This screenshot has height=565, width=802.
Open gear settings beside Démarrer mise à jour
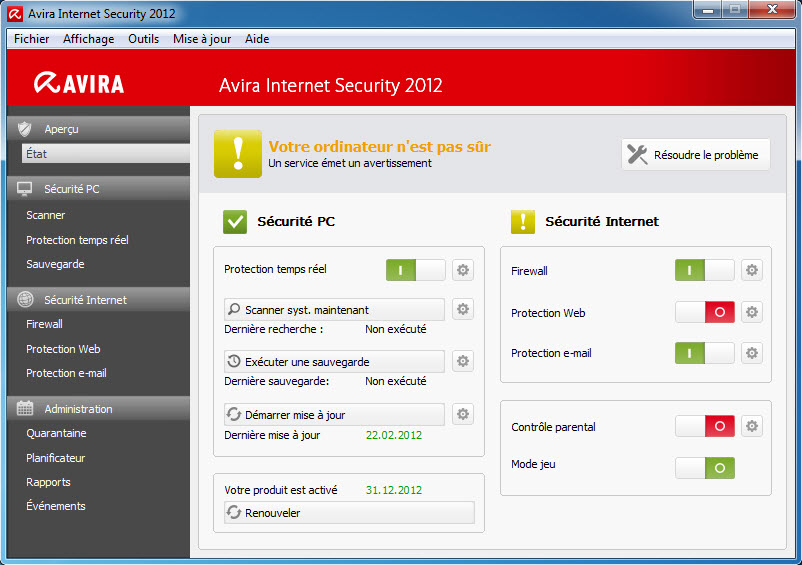(463, 414)
